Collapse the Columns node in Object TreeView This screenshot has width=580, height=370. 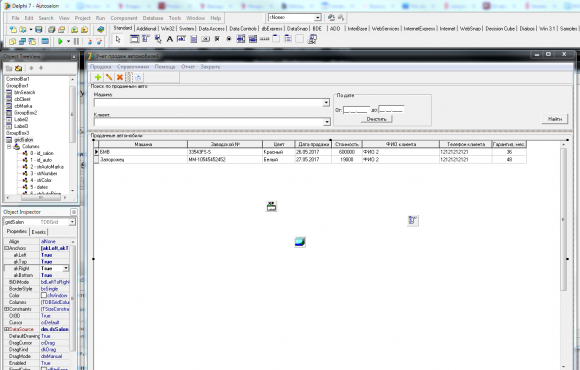pyautogui.click(x=9, y=147)
